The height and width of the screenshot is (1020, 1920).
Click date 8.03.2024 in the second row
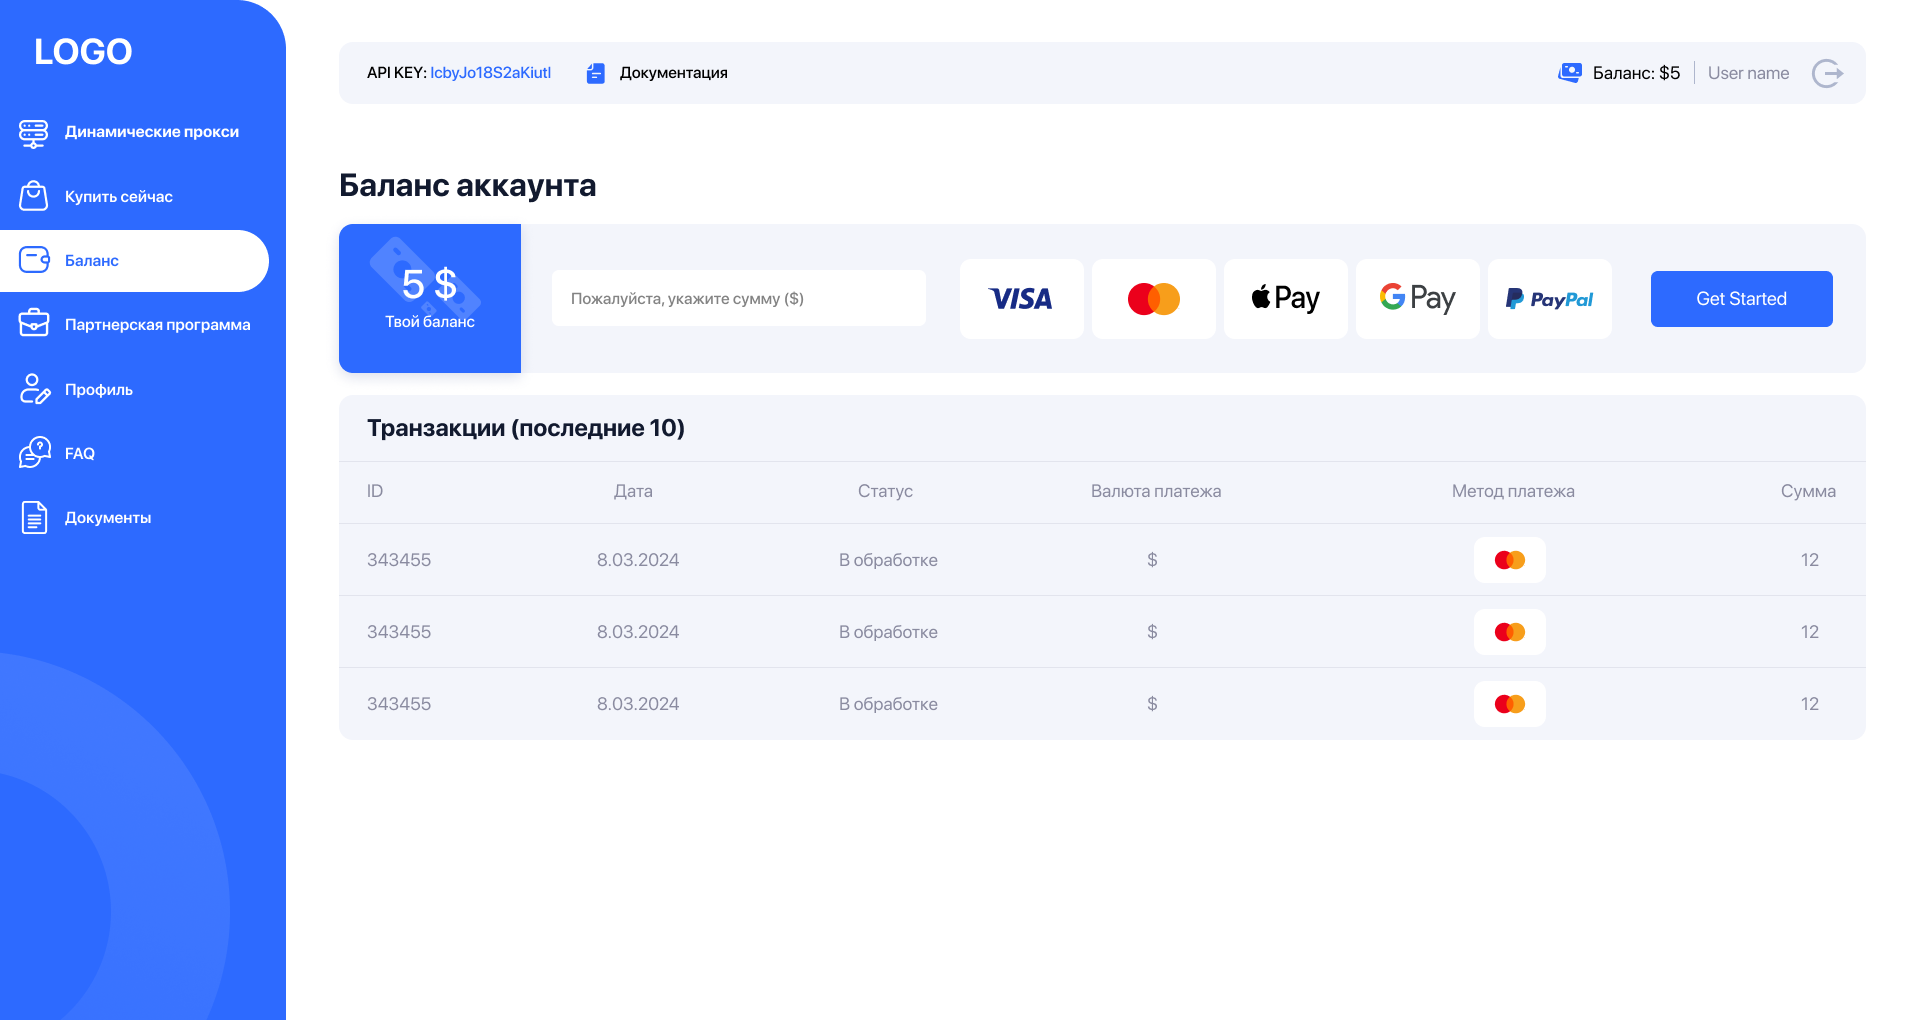tap(638, 632)
